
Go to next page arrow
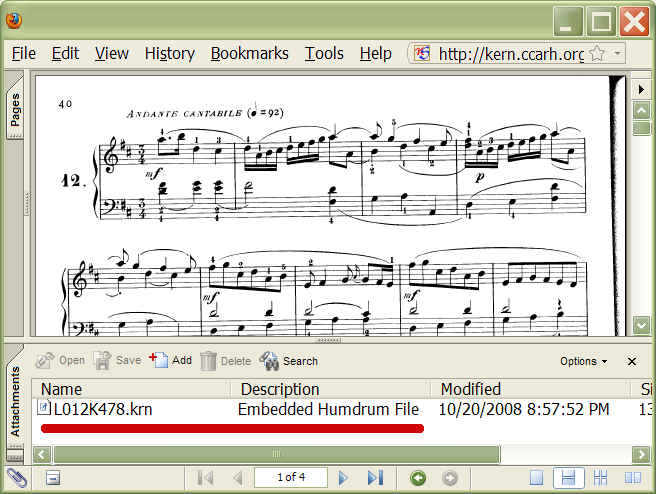pos(344,478)
